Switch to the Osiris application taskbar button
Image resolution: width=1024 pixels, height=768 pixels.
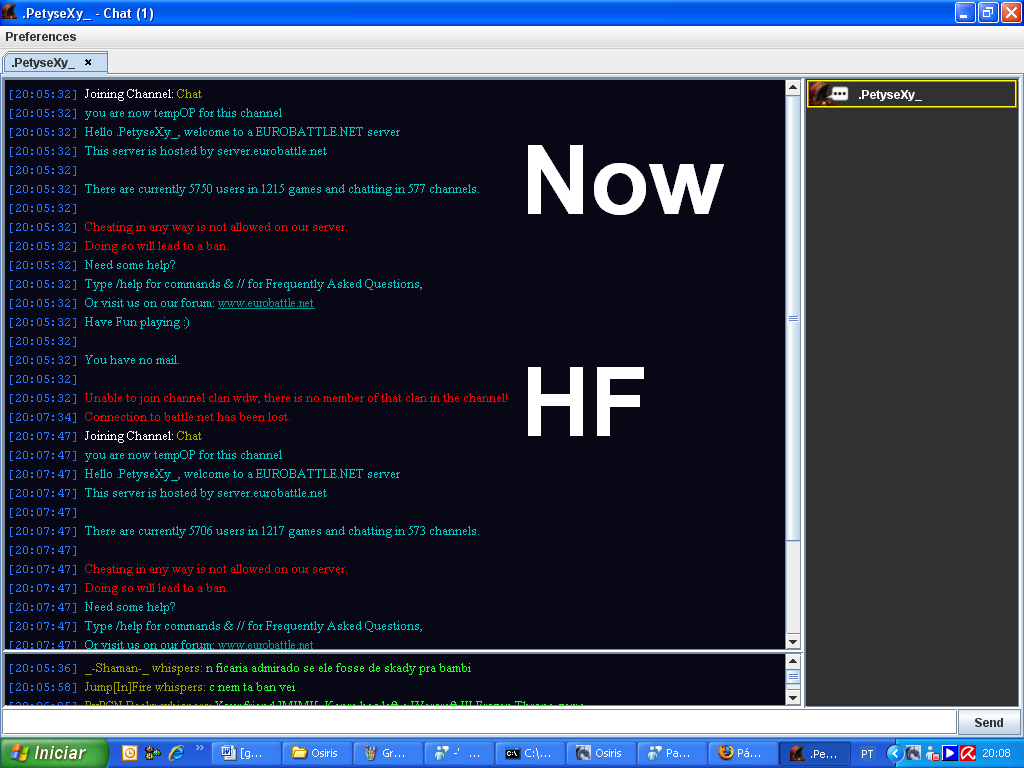tap(603, 754)
